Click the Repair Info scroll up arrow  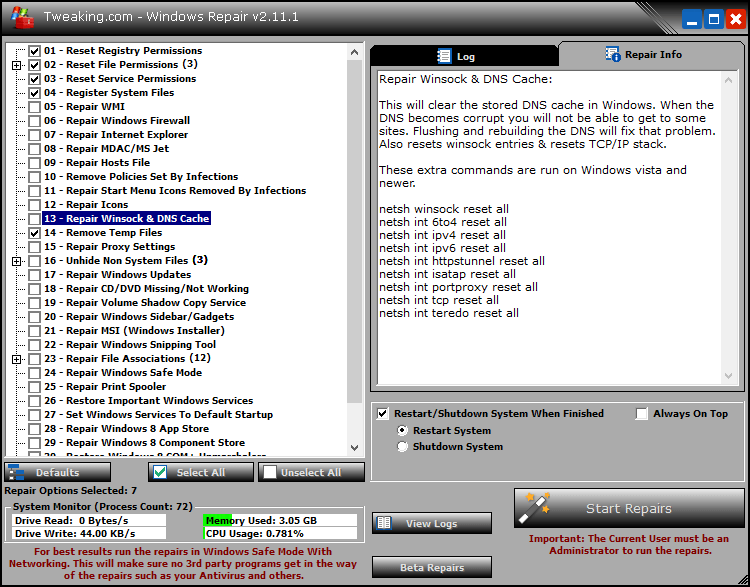click(728, 80)
